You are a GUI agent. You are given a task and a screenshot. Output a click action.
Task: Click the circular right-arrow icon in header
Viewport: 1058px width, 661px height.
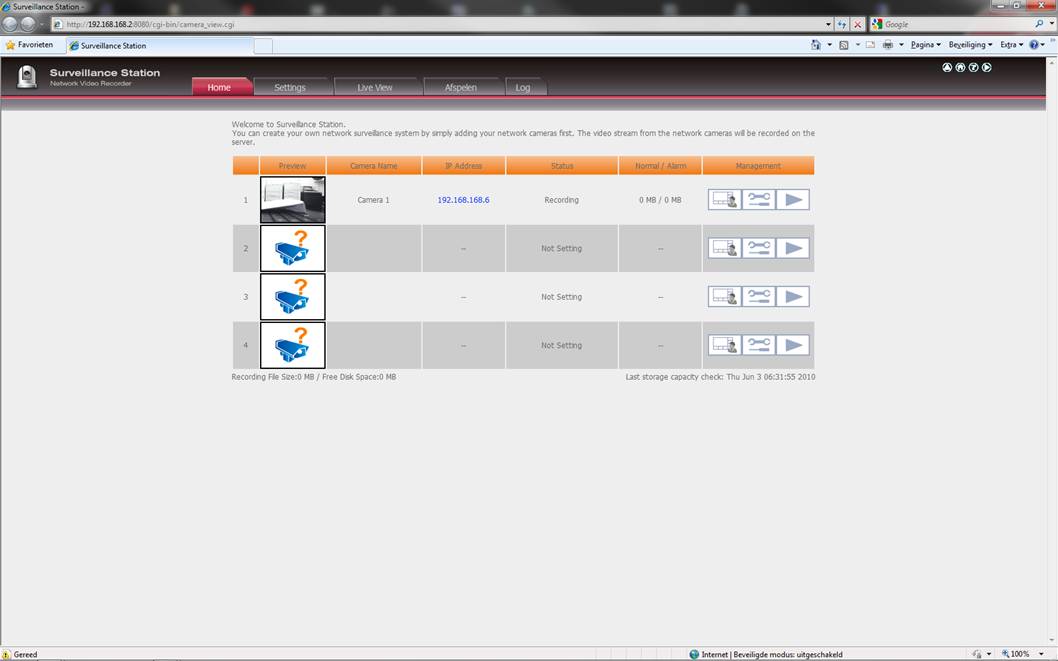(986, 67)
